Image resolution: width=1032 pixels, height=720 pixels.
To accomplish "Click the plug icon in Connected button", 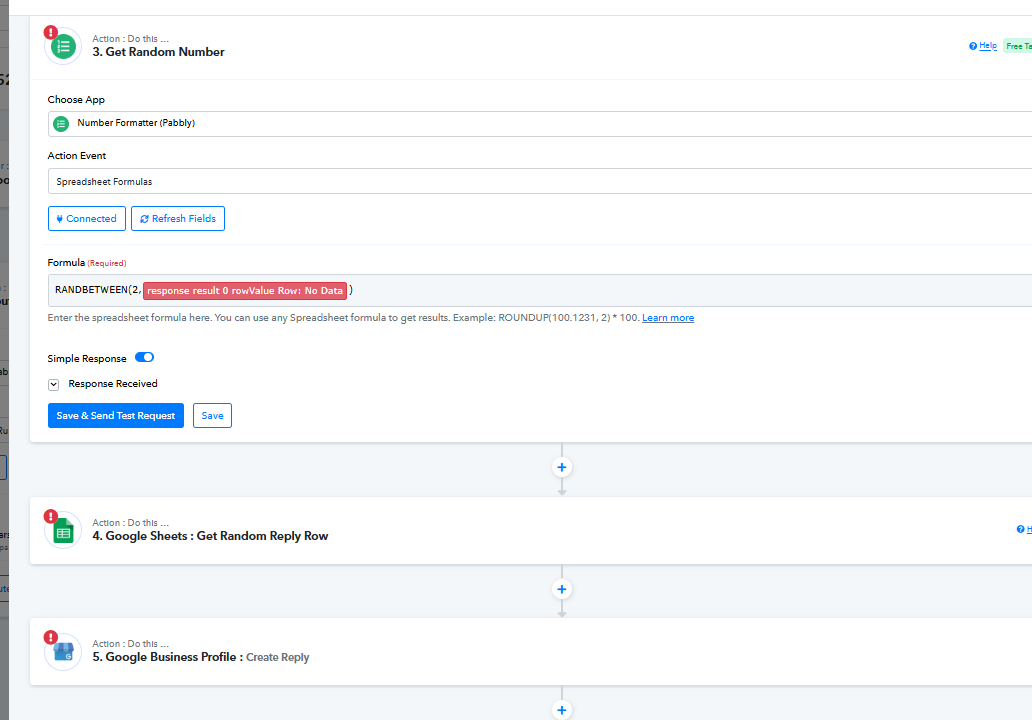I will tap(59, 219).
